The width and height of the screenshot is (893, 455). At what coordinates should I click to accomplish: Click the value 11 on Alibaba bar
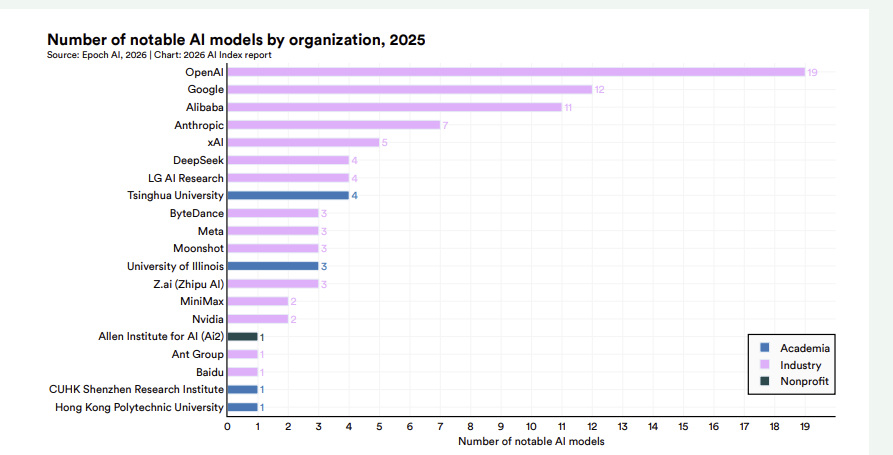point(568,107)
